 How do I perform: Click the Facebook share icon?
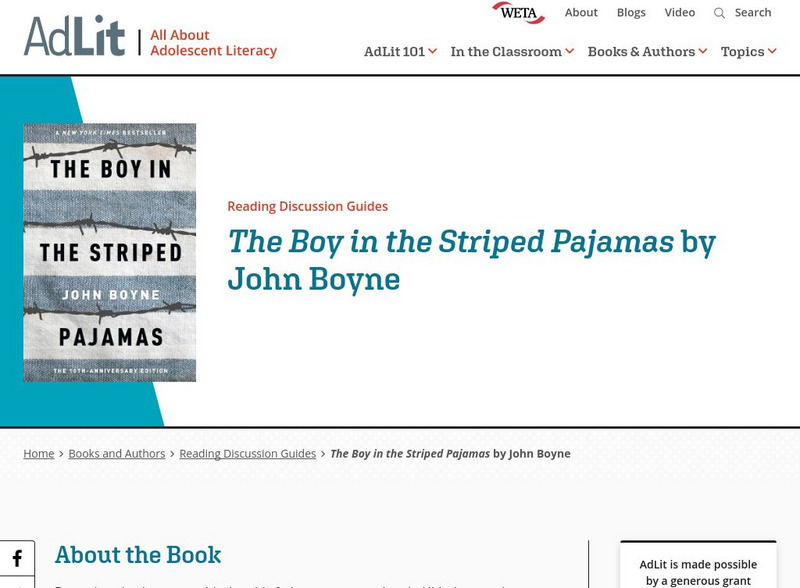(x=17, y=558)
